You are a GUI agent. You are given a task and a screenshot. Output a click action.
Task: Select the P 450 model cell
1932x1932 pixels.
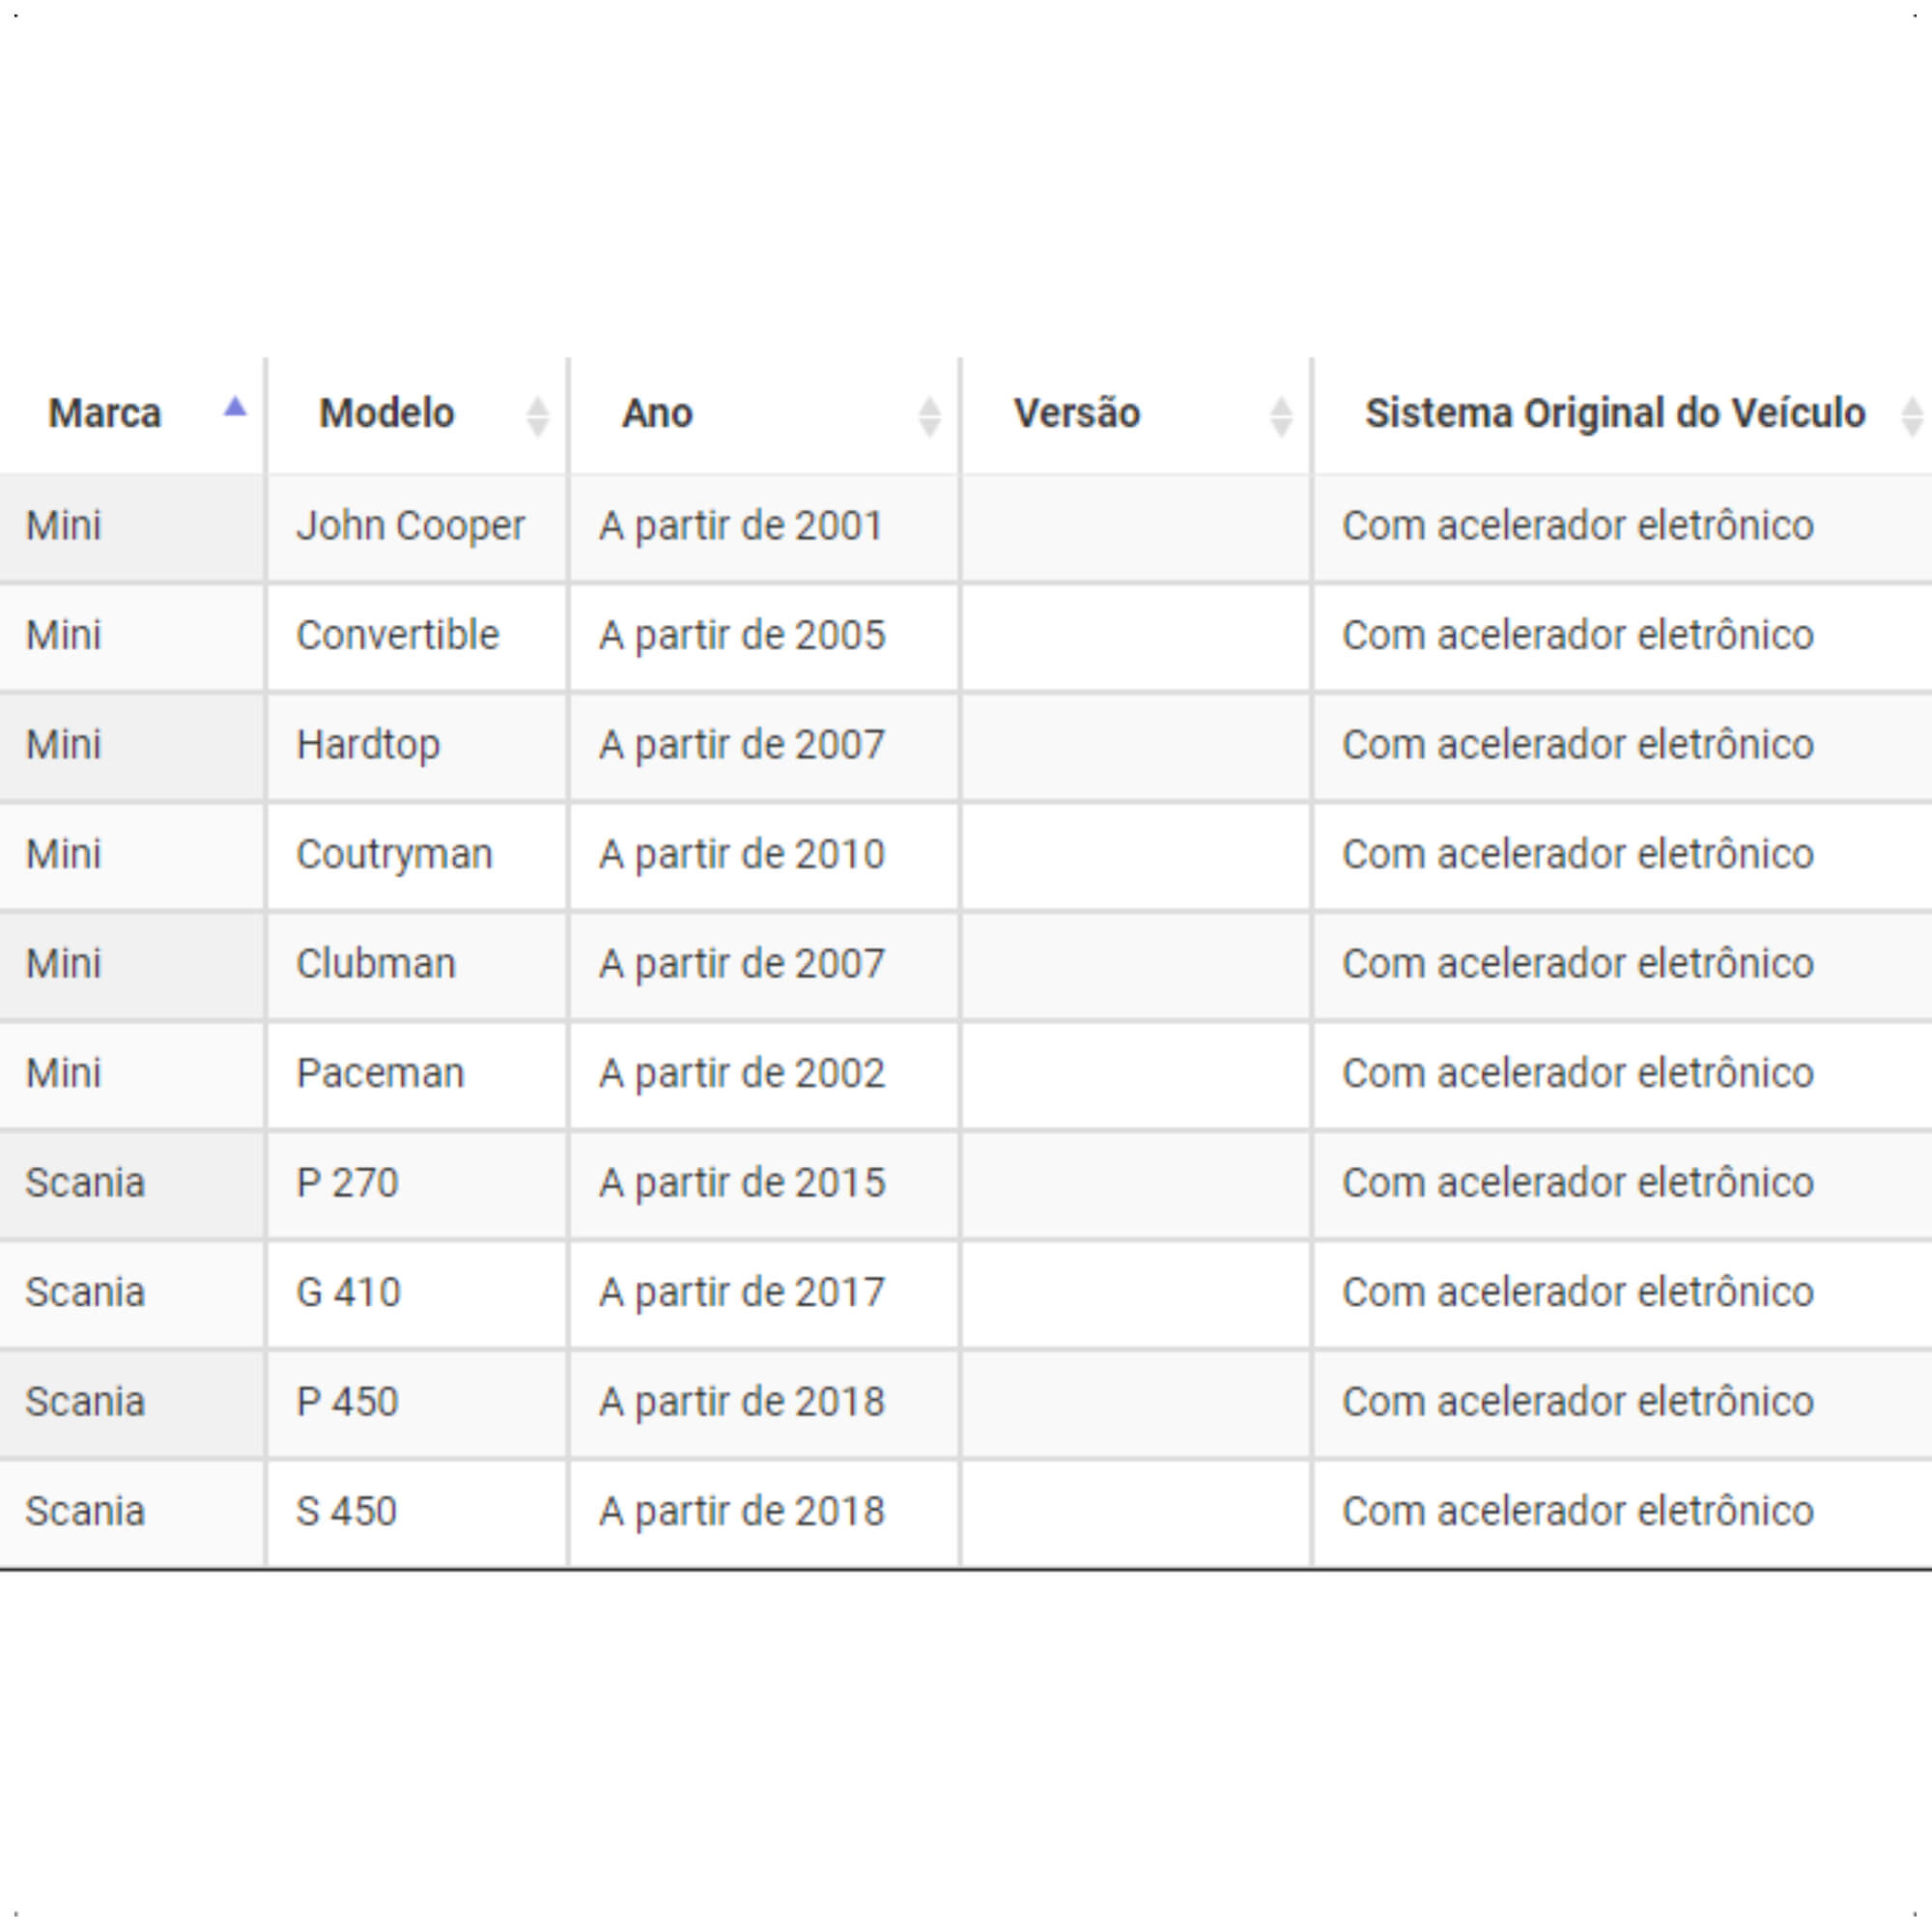(x=417, y=1403)
